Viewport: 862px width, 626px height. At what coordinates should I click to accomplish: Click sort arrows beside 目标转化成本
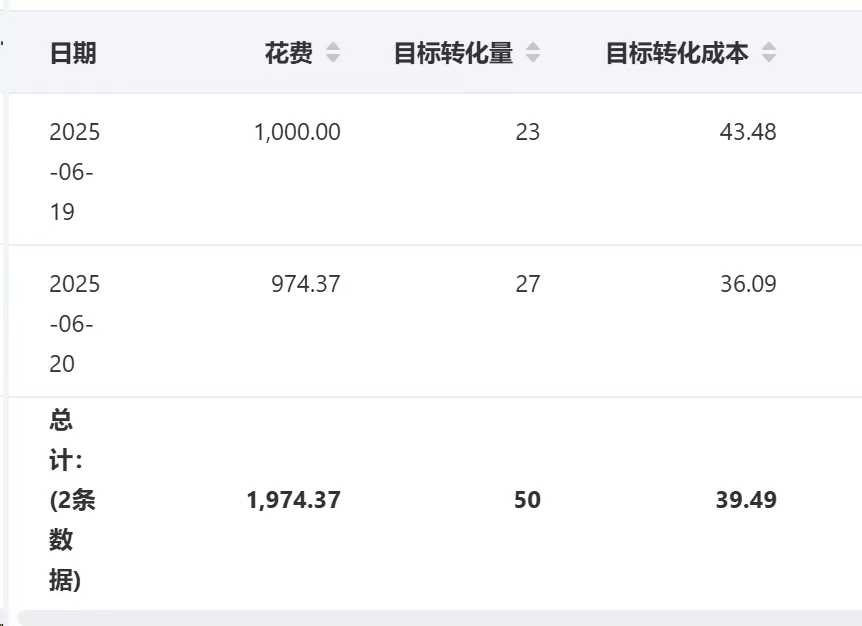click(x=768, y=54)
